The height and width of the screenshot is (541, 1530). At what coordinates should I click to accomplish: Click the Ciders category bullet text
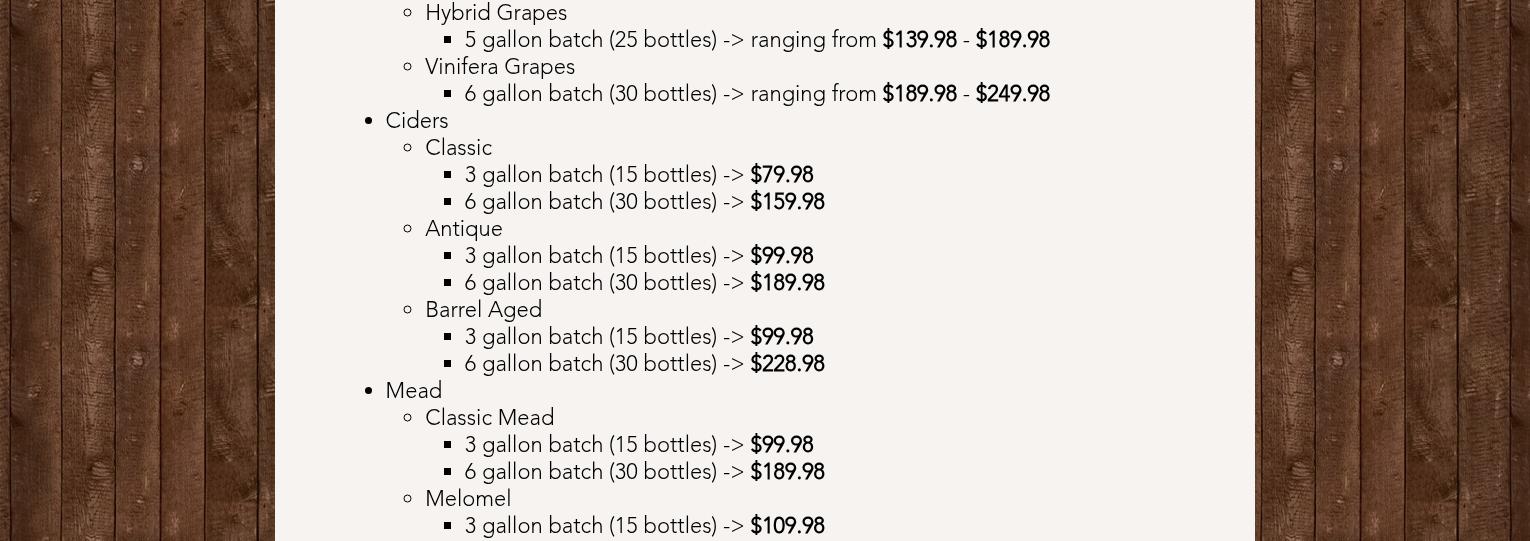(x=416, y=121)
